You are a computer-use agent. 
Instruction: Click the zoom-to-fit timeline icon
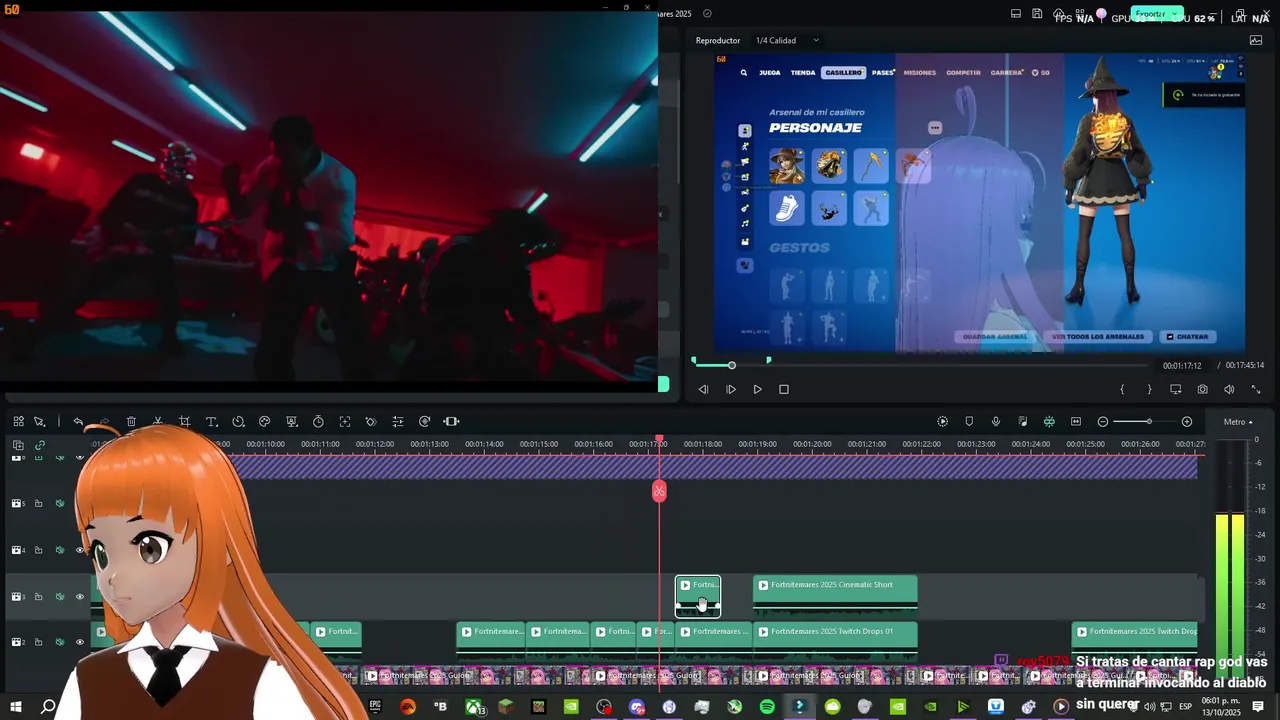[1076, 422]
